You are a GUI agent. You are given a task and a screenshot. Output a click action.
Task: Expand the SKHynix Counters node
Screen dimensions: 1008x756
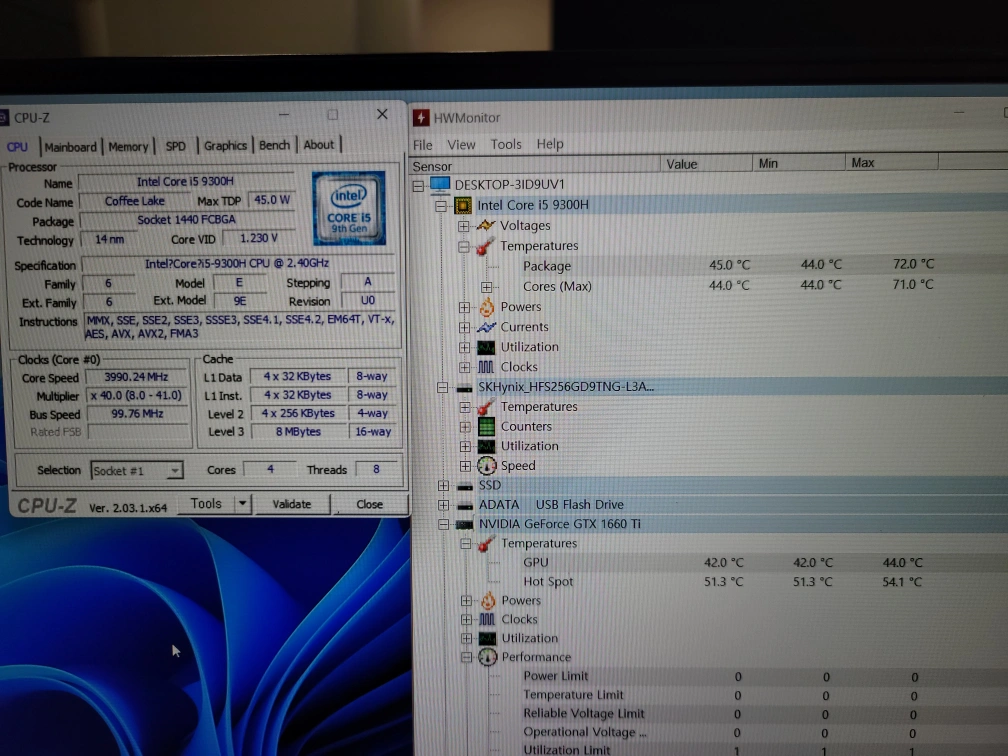tap(465, 427)
